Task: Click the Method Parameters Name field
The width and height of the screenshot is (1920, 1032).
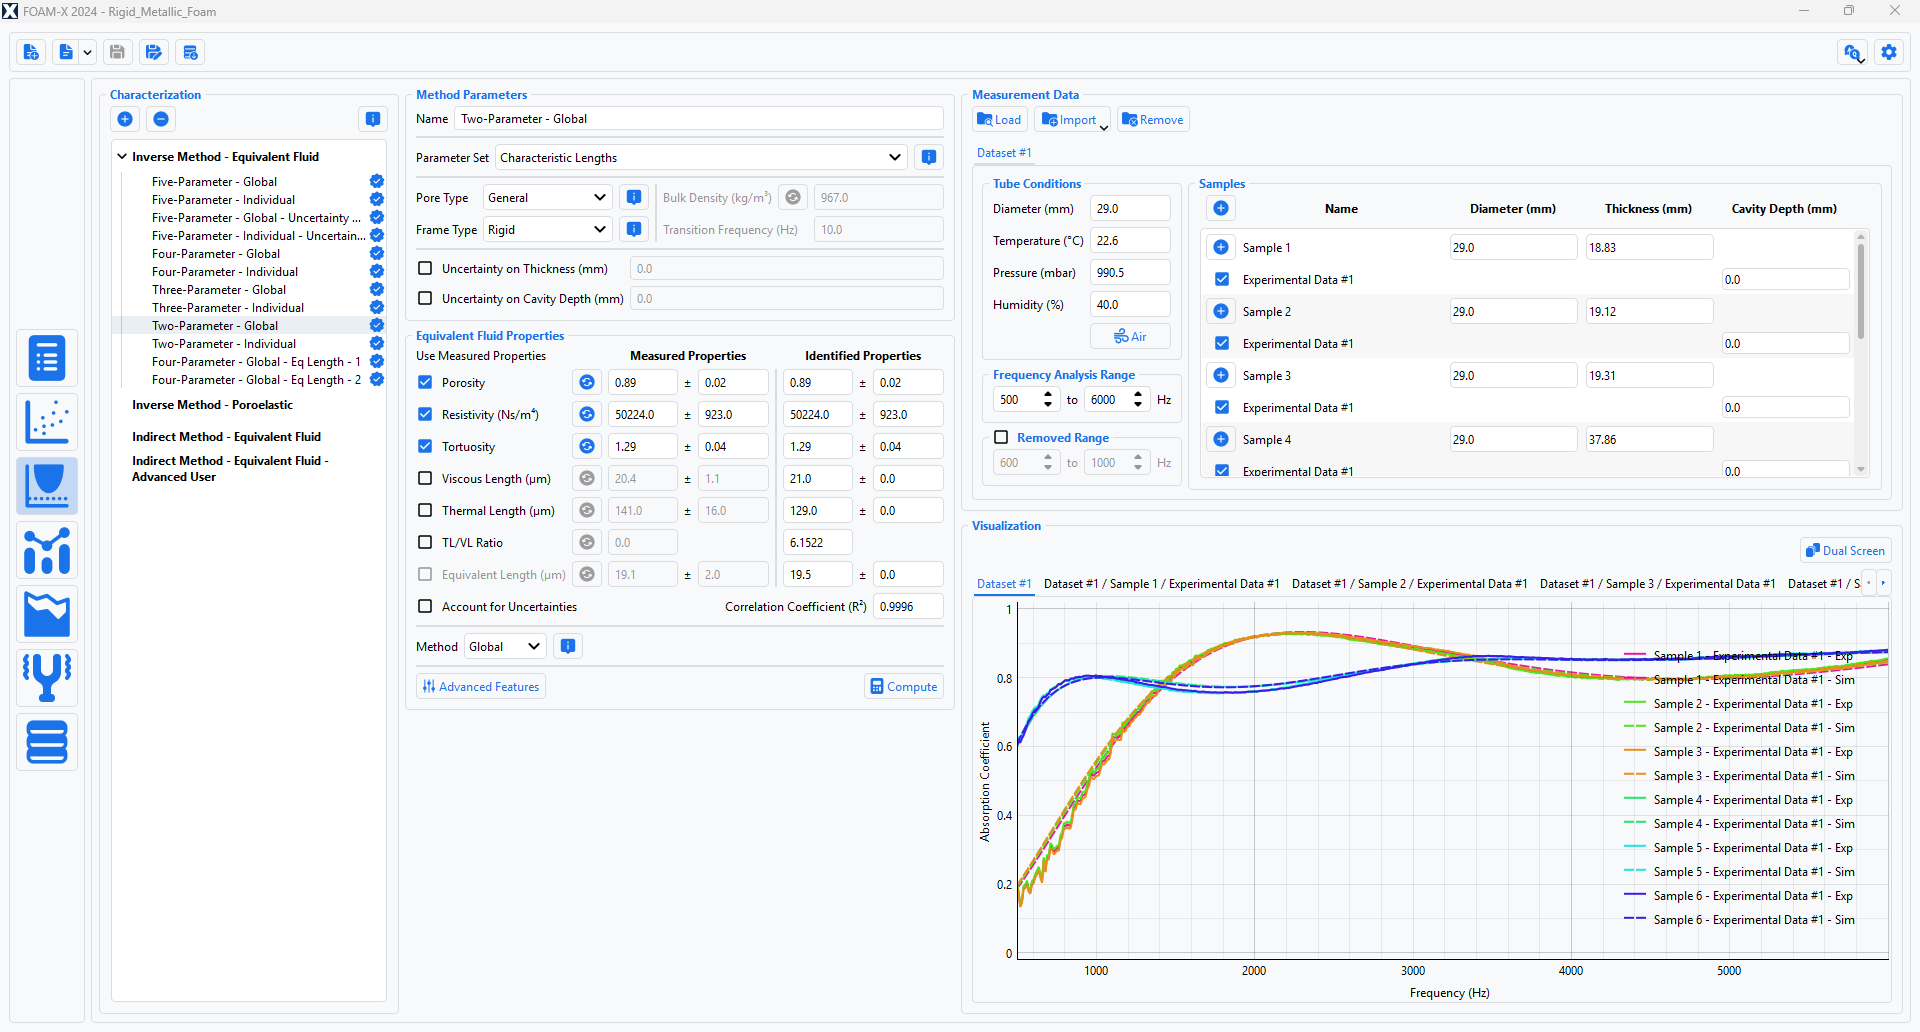Action: click(x=698, y=119)
